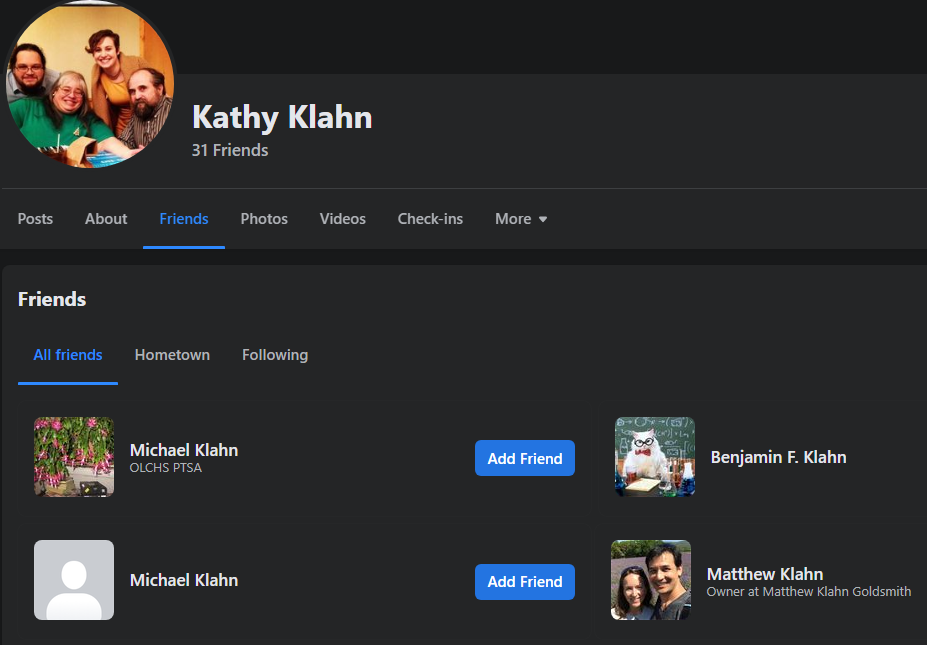Image resolution: width=927 pixels, height=645 pixels.
Task: Open Matthew Klahn's name link
Action: click(765, 574)
